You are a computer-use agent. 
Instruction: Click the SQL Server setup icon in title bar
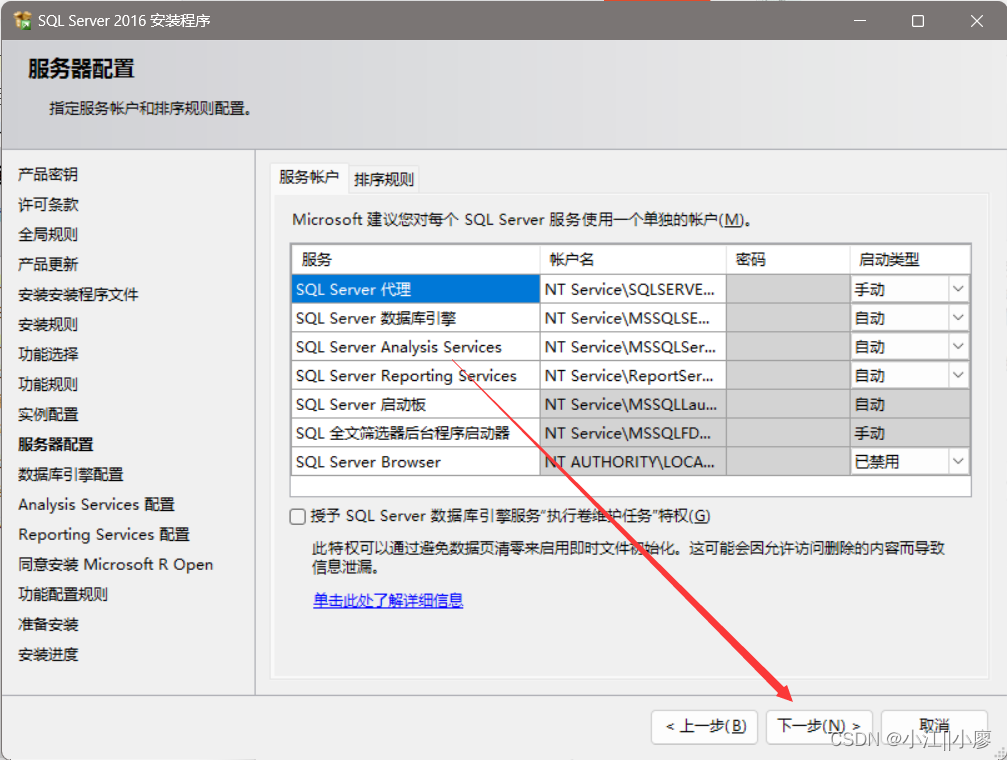point(20,20)
